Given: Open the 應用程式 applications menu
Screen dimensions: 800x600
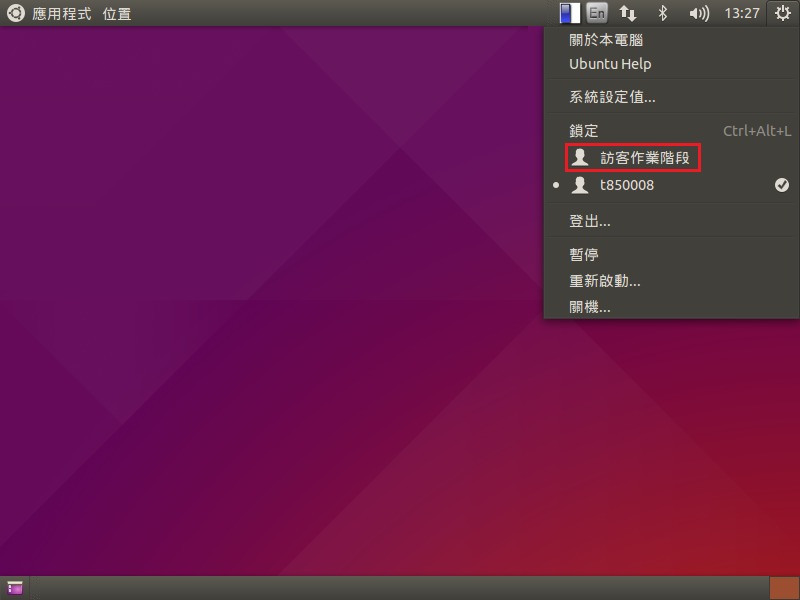Looking at the screenshot, I should [62, 14].
